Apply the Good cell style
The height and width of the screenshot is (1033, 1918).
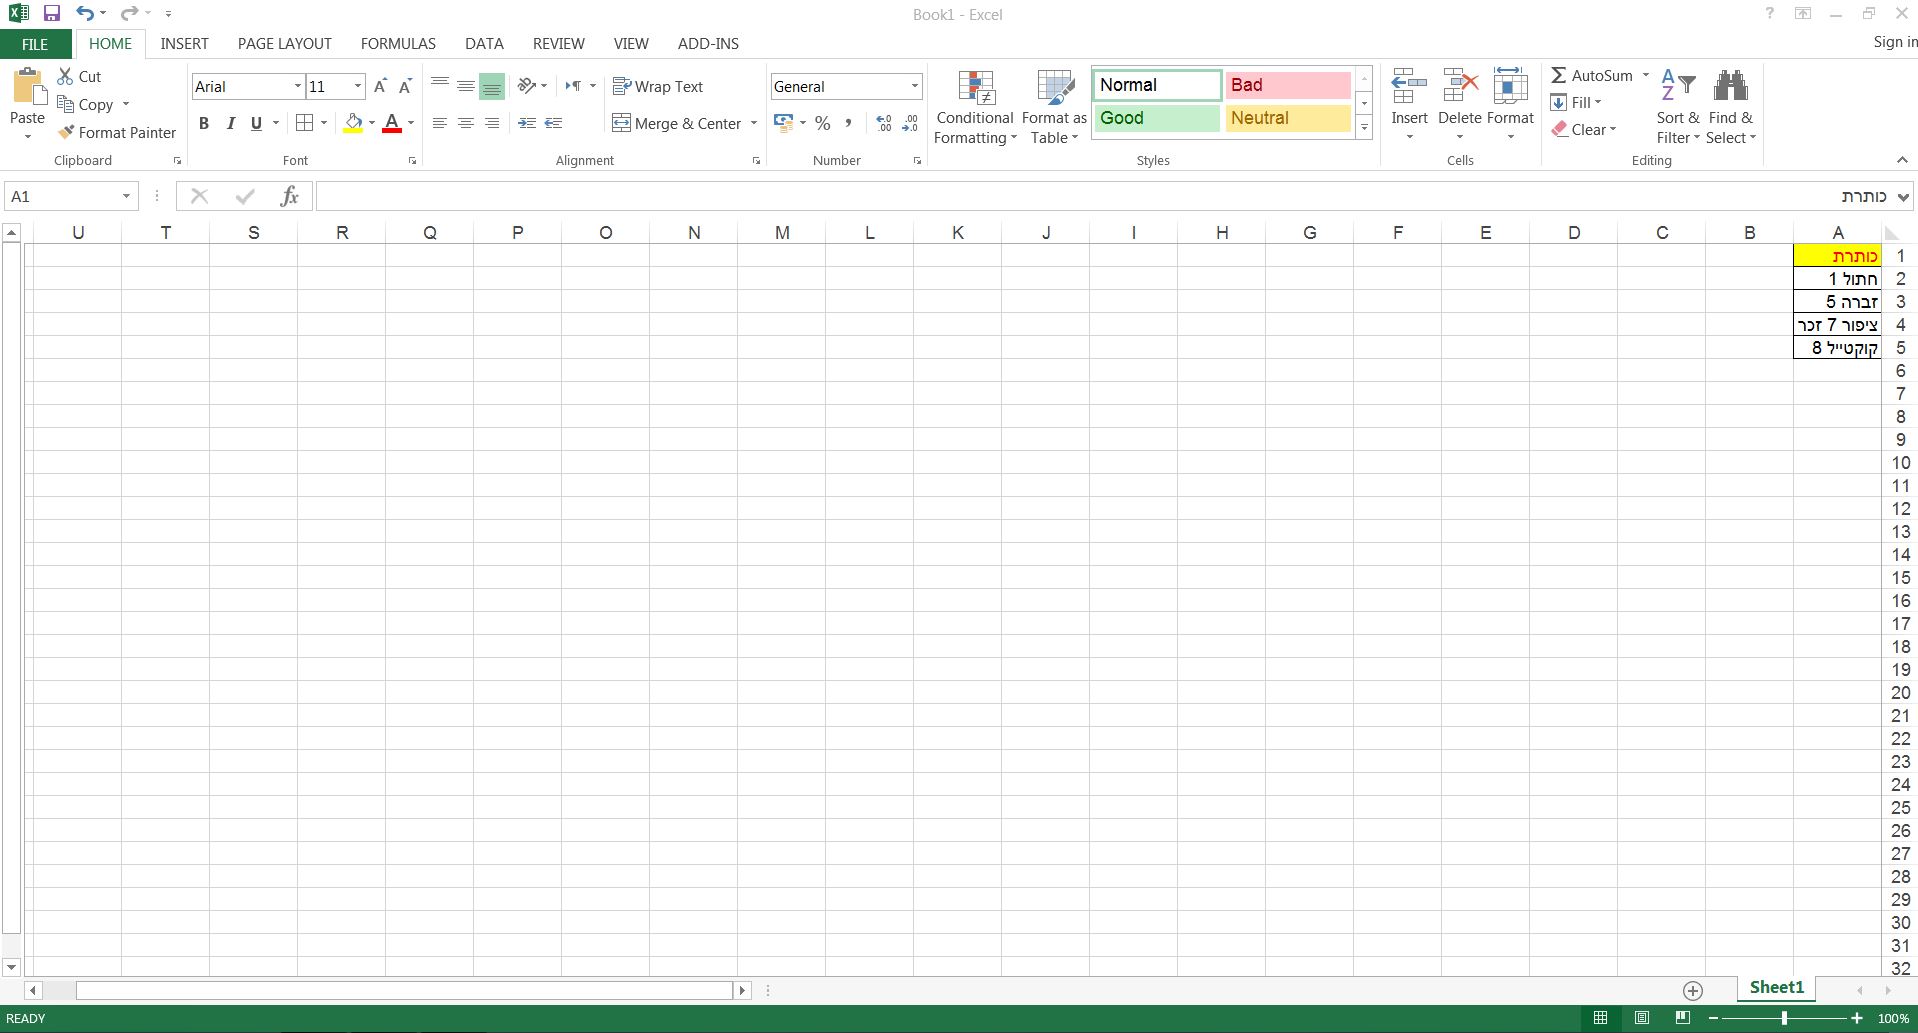(1157, 118)
